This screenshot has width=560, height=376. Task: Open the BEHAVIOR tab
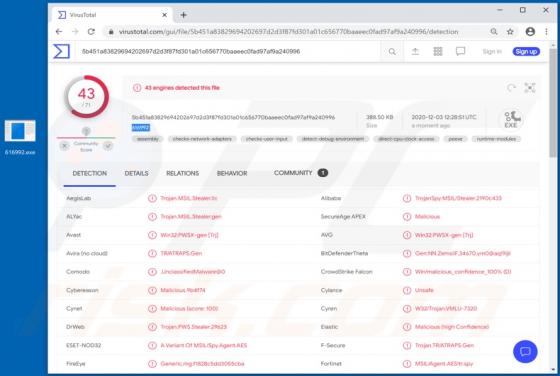pyautogui.click(x=232, y=174)
